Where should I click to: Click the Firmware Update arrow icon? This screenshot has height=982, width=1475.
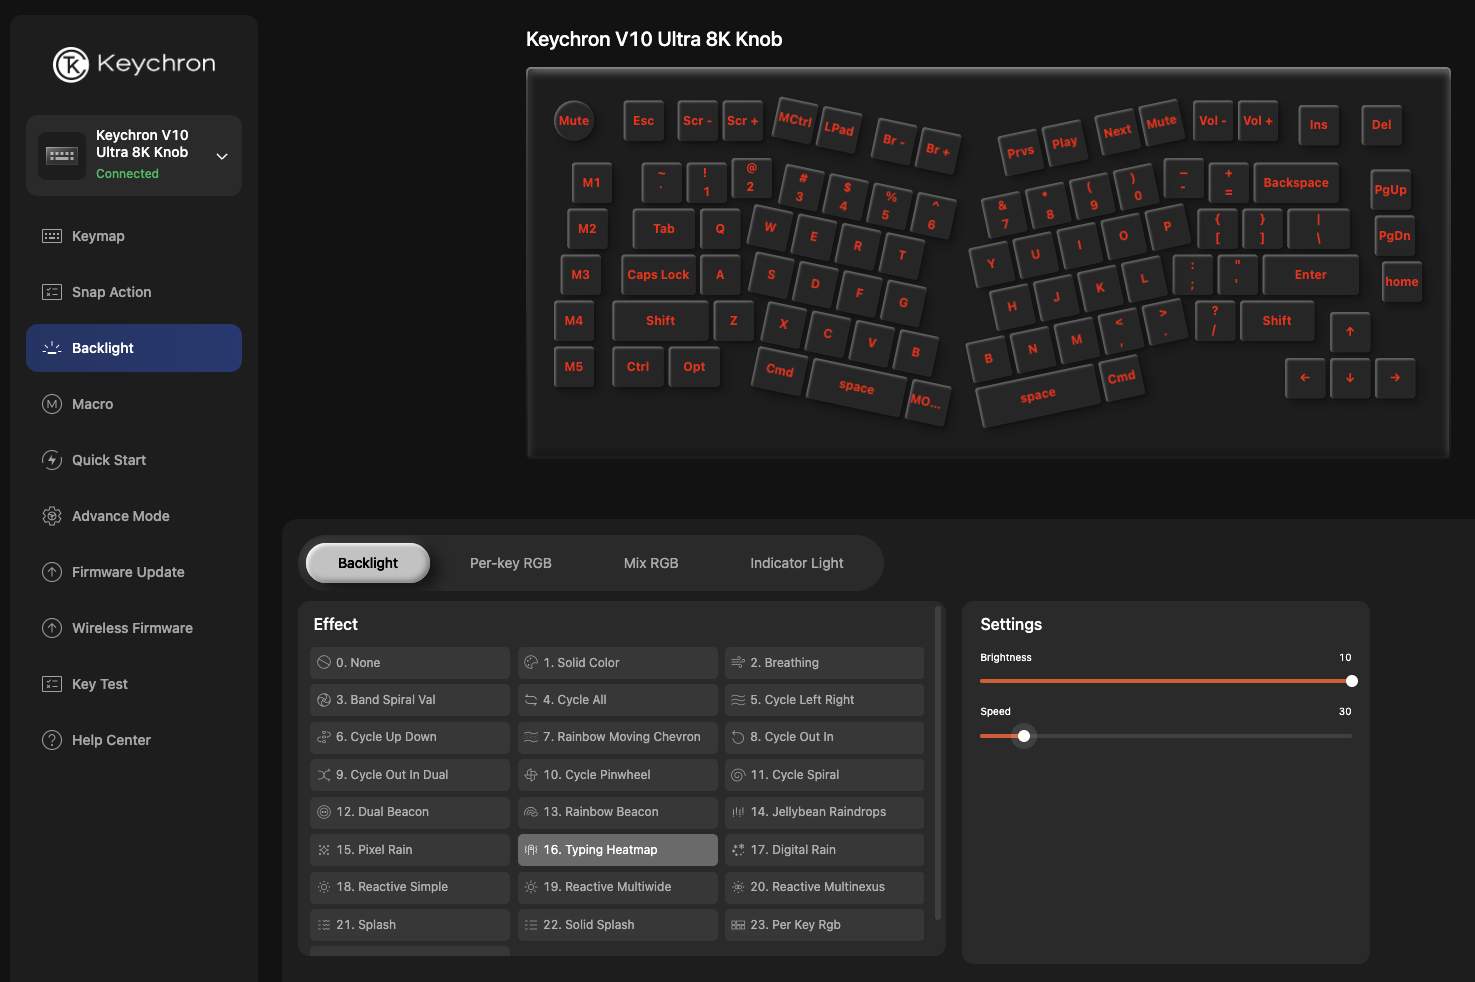[52, 572]
